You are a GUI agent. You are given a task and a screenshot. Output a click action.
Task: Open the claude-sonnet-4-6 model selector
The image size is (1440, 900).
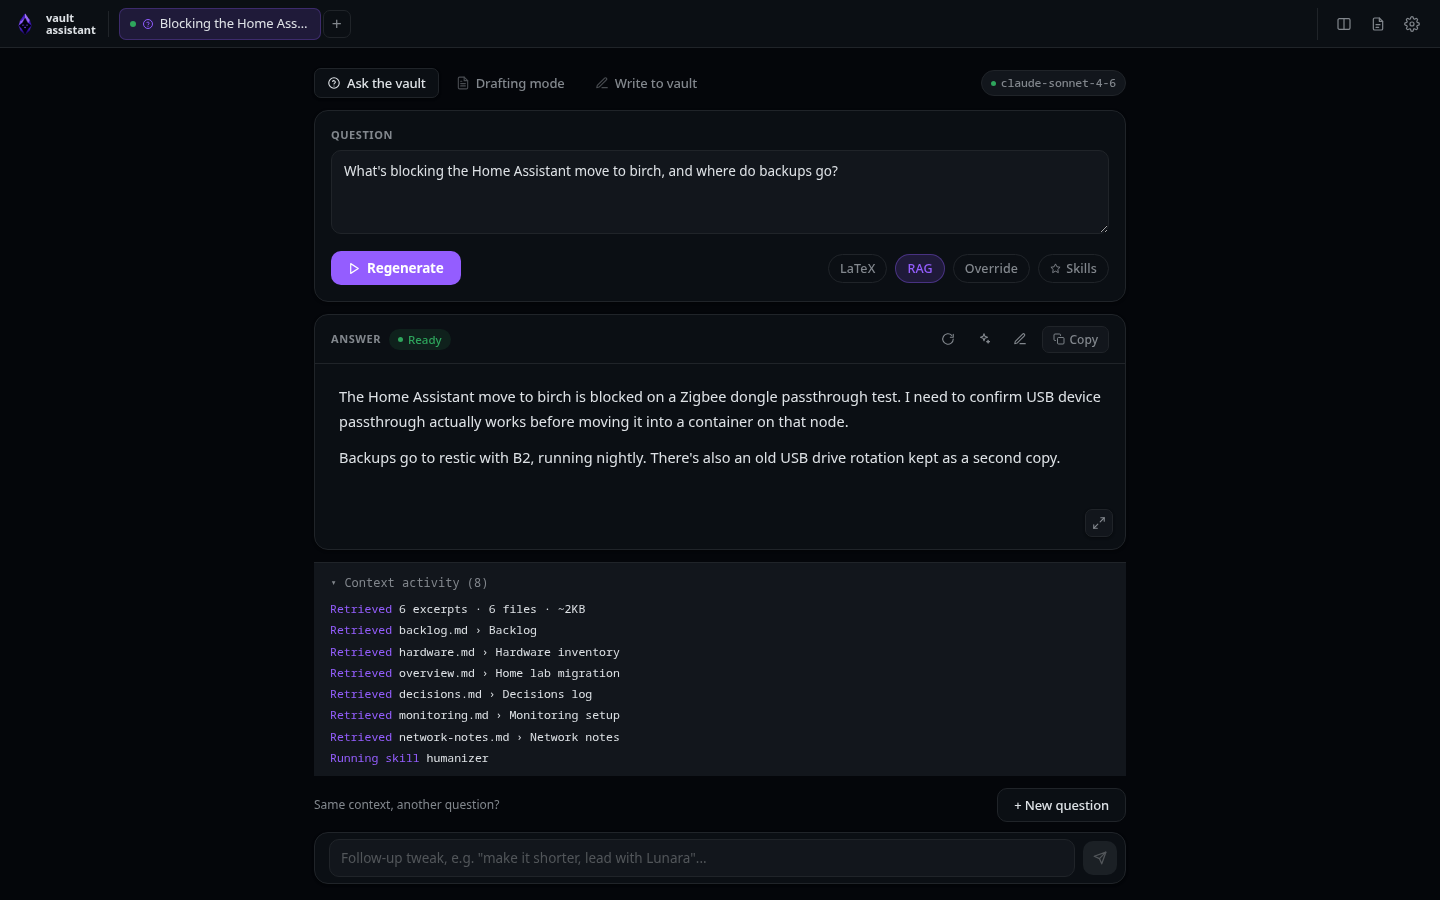1053,83
